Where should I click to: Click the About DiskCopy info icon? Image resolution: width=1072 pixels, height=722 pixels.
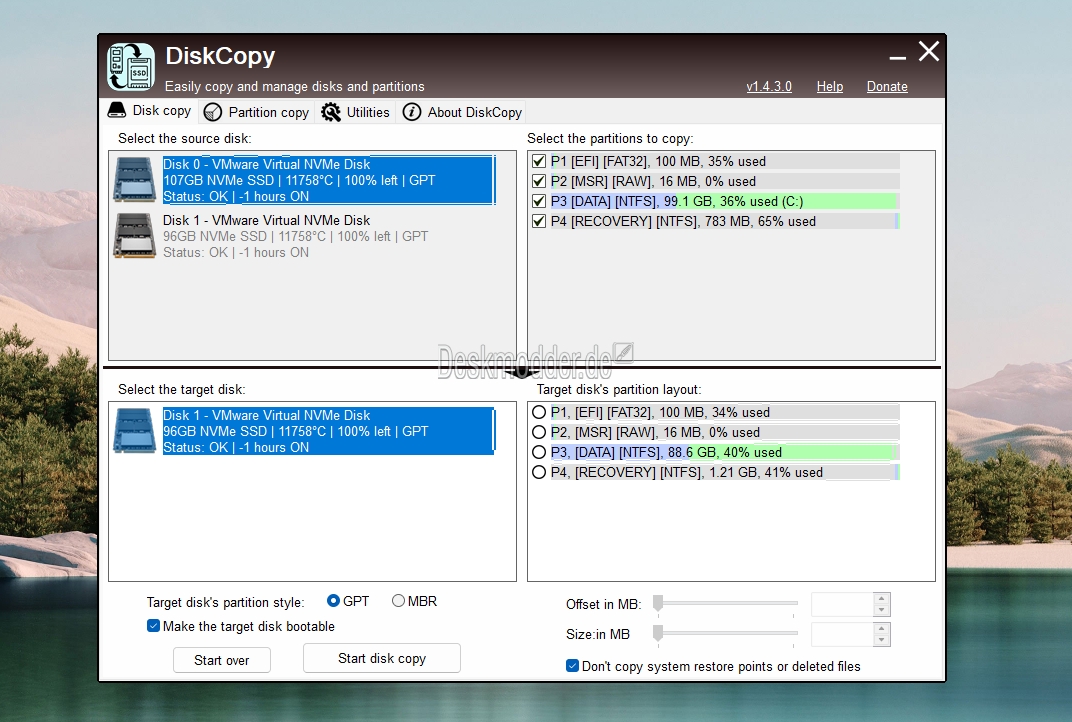tap(412, 112)
